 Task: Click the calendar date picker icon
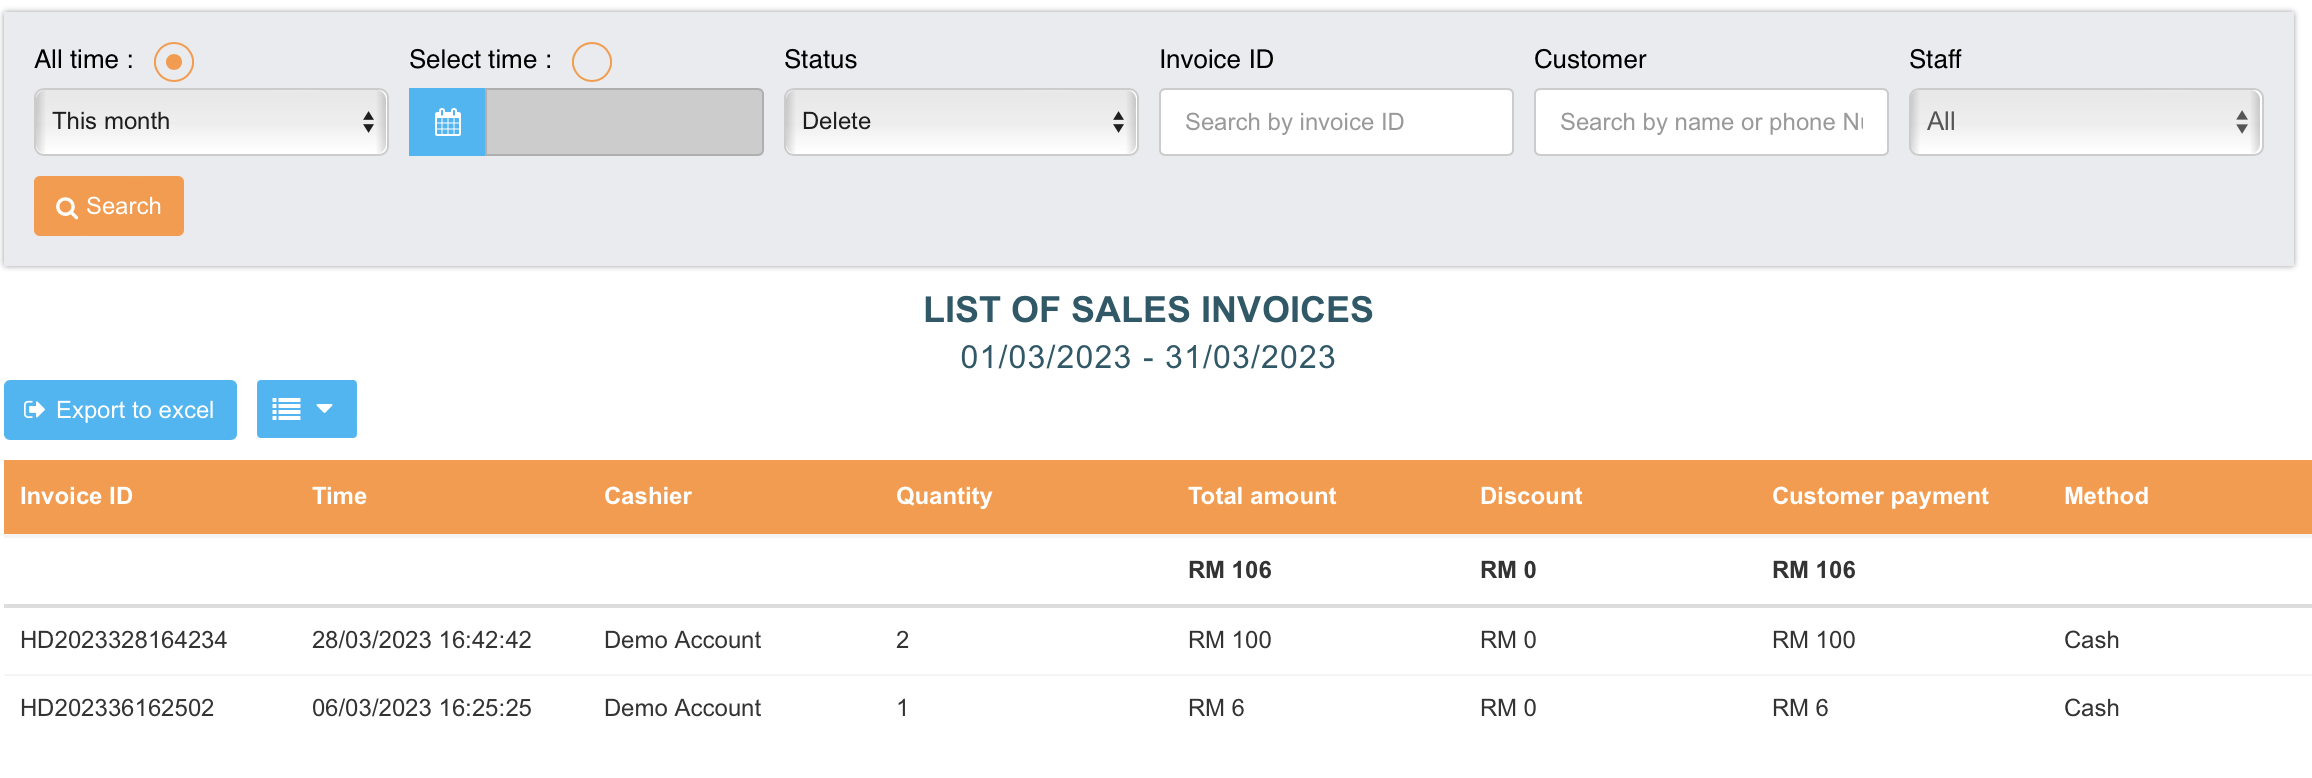pos(447,122)
